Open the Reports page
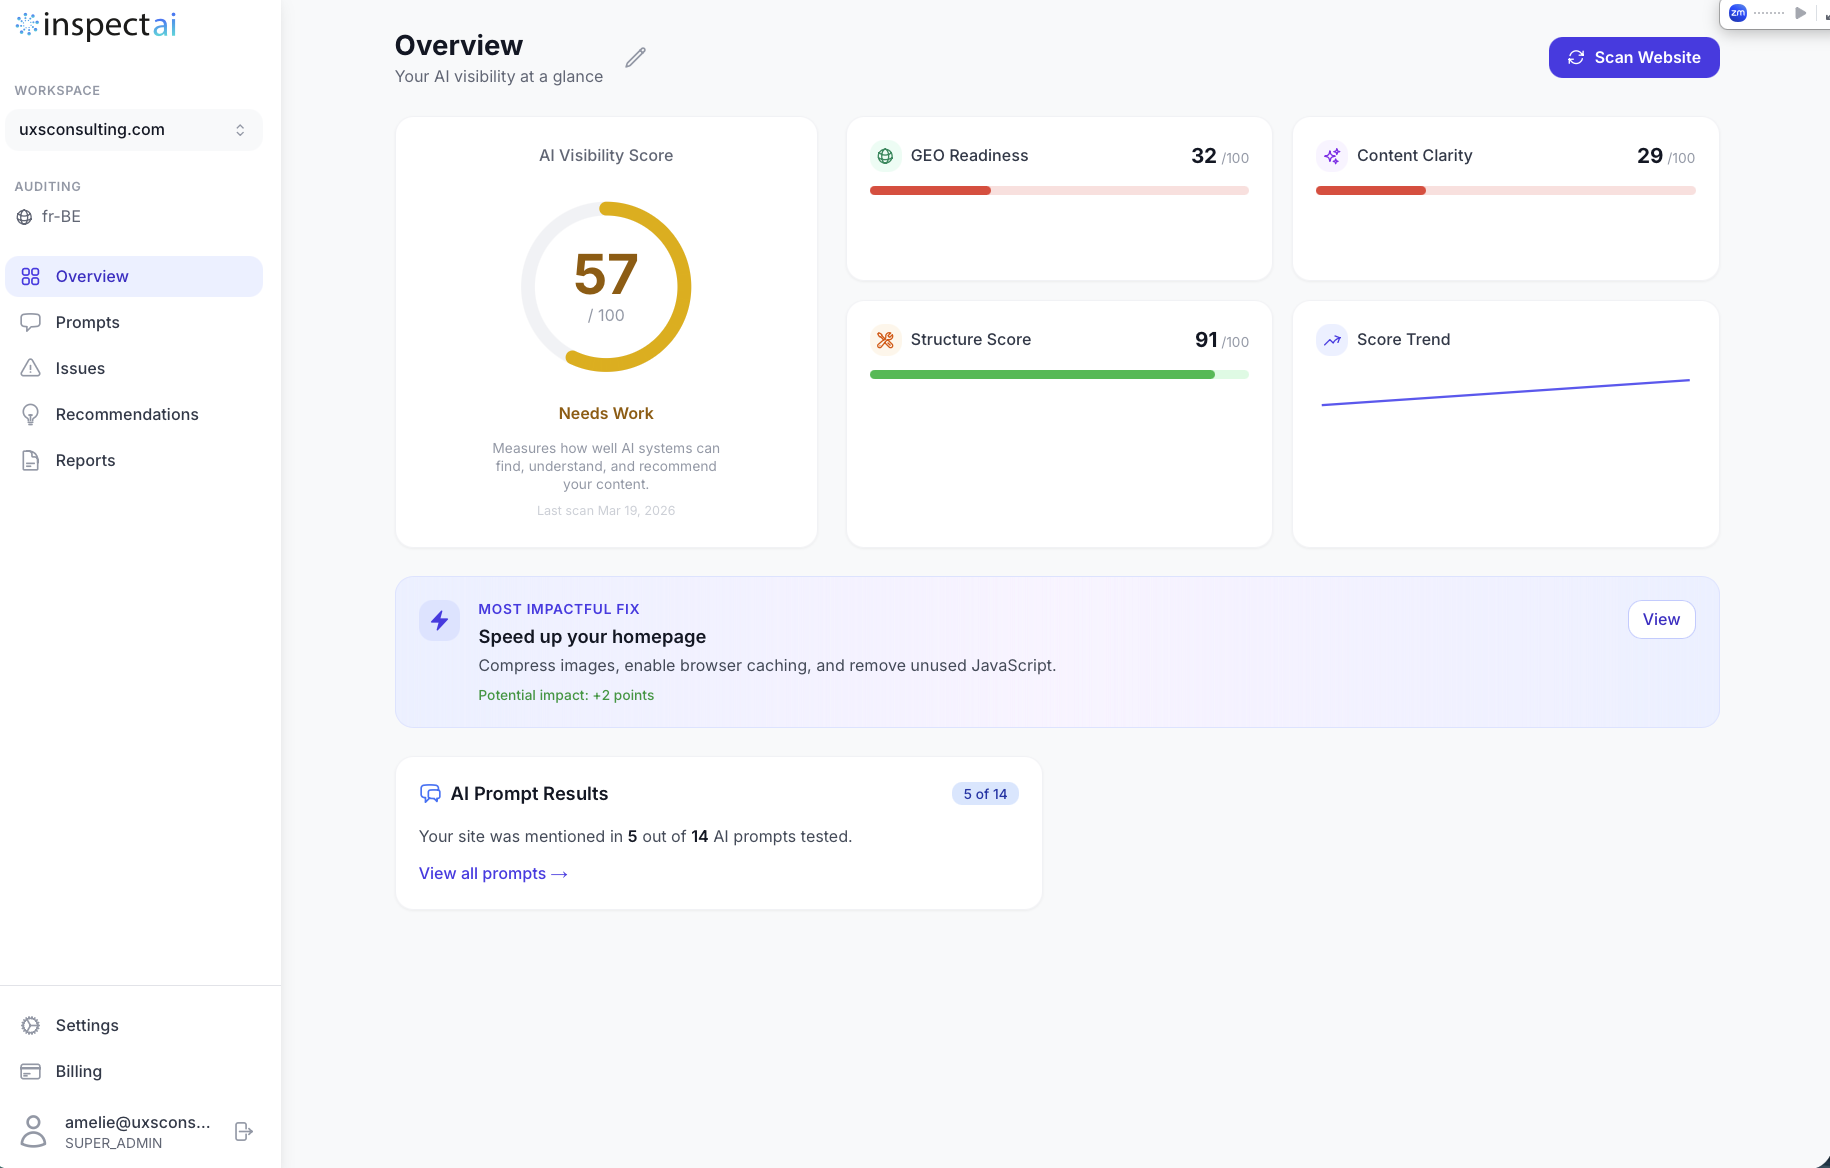 tap(134, 461)
